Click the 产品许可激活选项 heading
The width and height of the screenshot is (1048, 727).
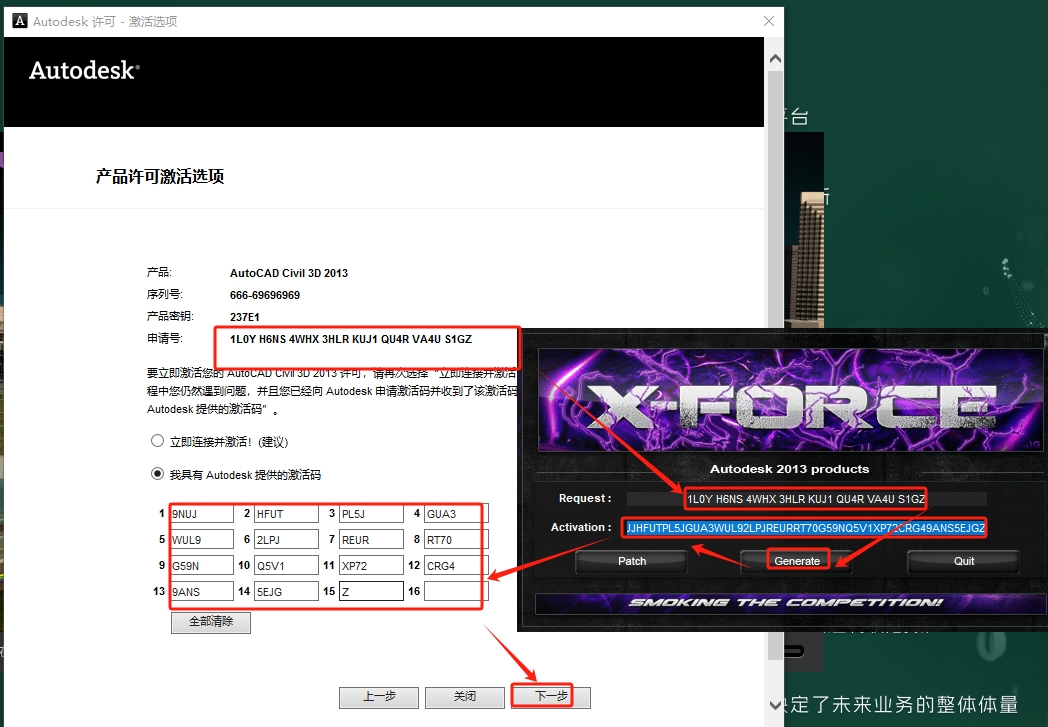[160, 176]
